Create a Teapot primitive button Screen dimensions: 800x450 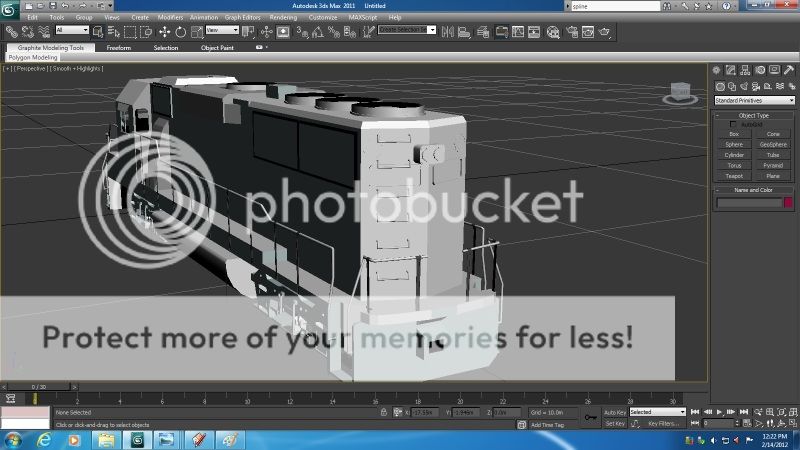pos(734,176)
